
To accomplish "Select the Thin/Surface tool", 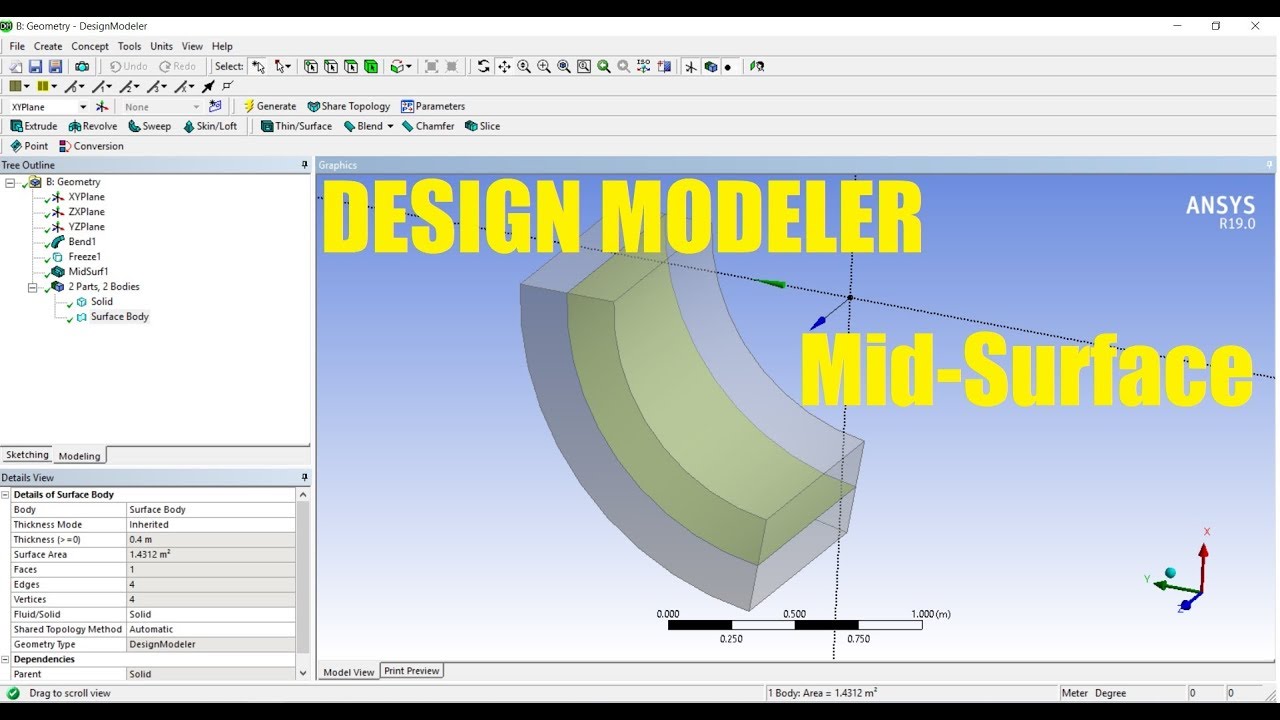I will point(296,126).
